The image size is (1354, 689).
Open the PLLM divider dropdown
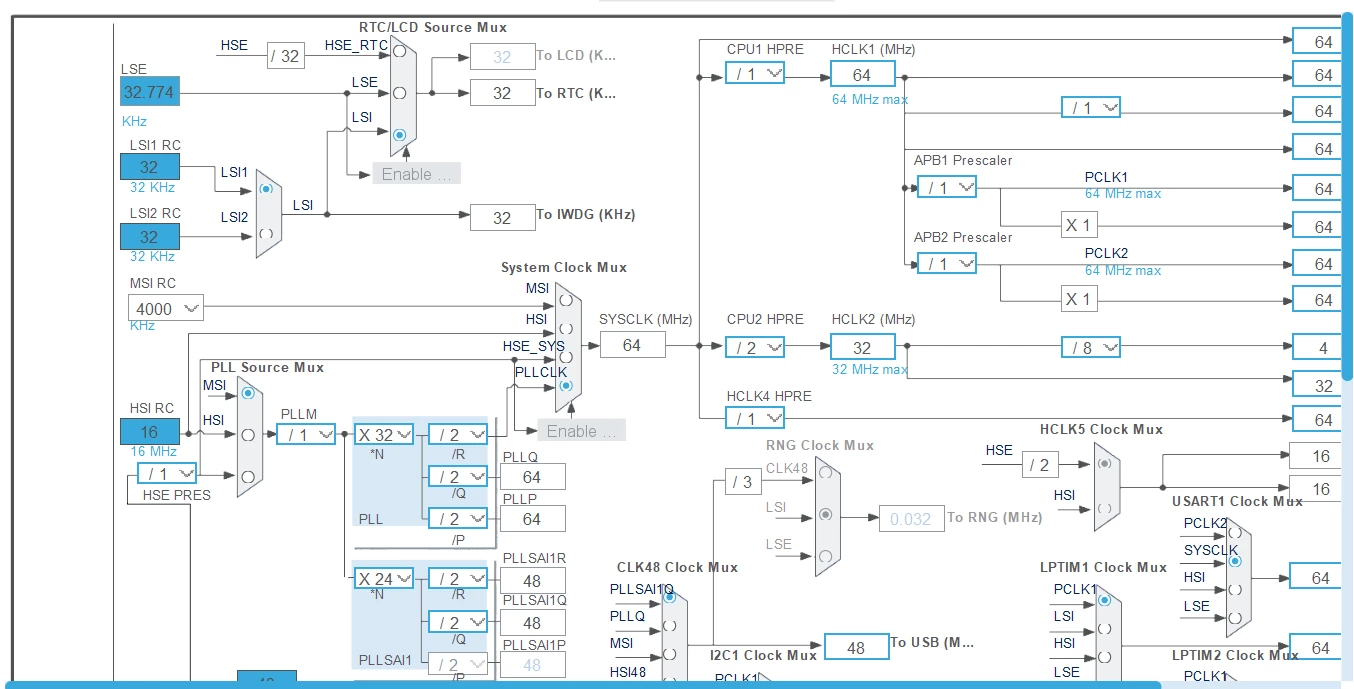pyautogui.click(x=305, y=435)
